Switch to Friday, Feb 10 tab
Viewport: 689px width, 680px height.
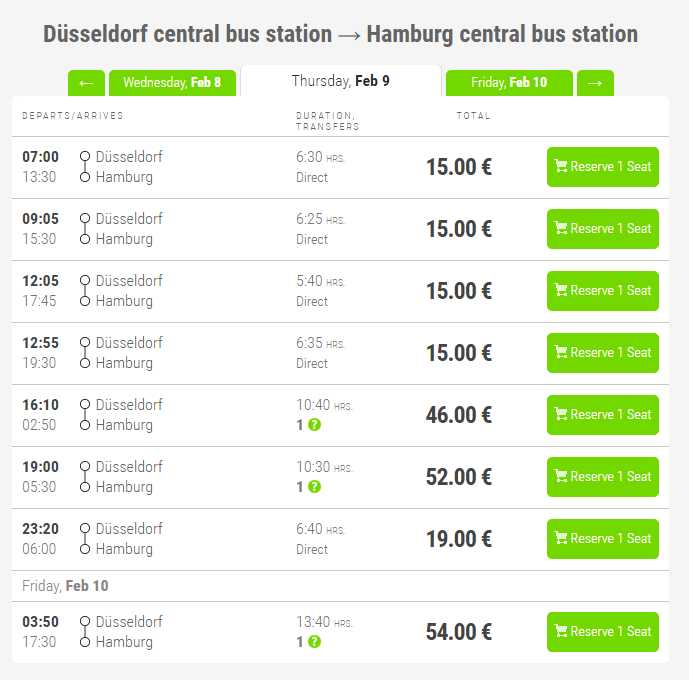coord(509,83)
